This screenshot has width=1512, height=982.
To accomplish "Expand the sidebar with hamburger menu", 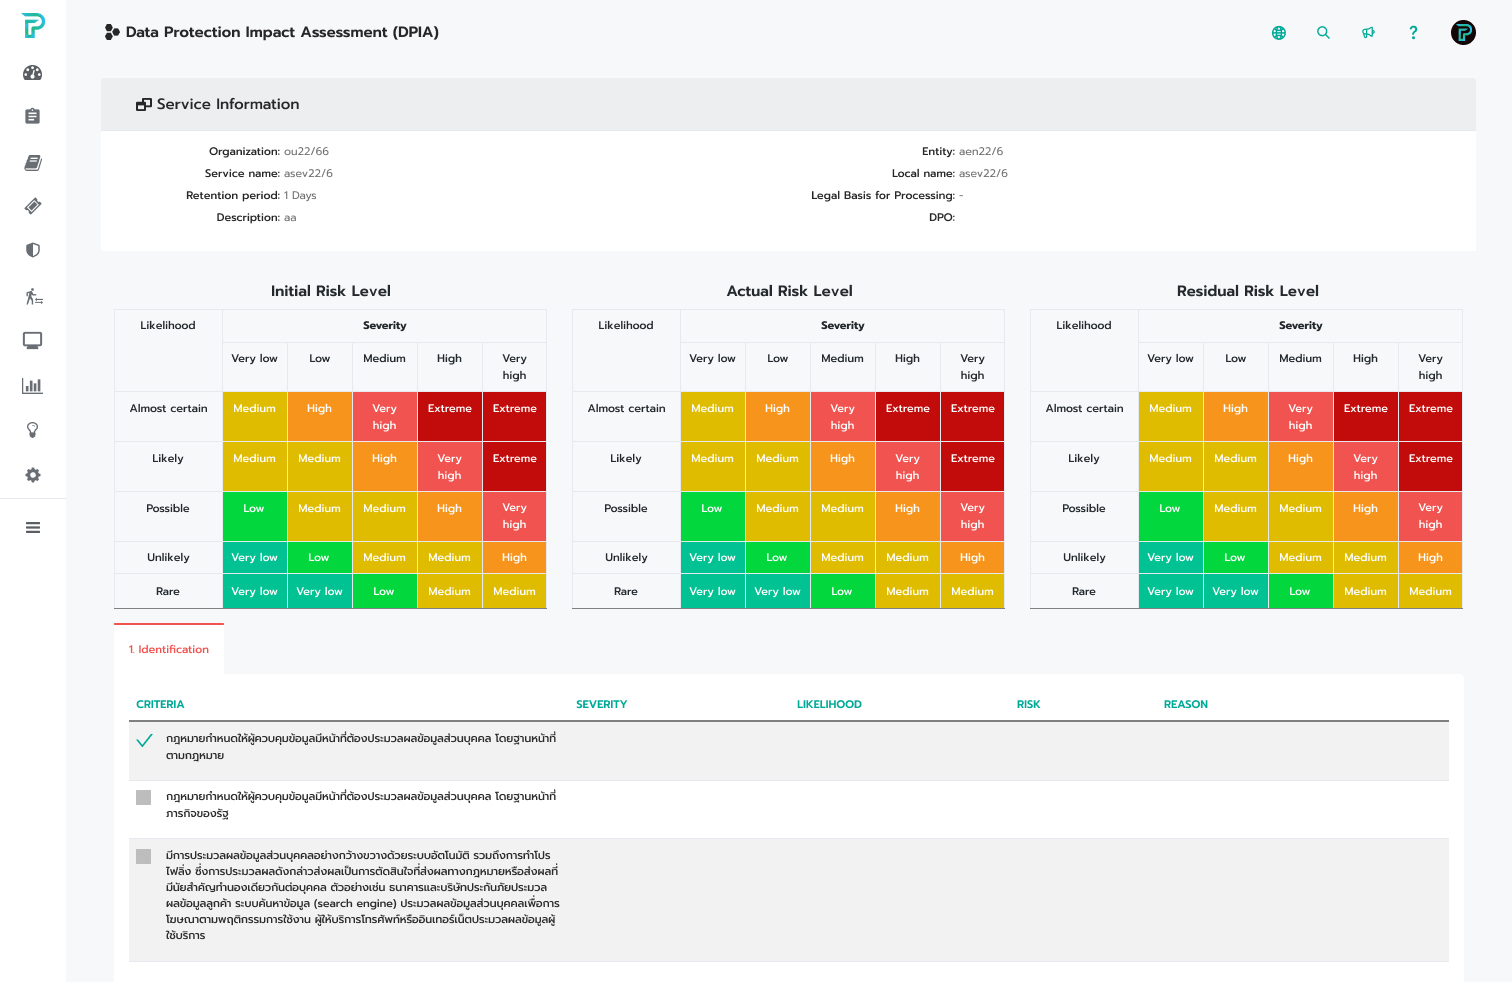I will tap(32, 528).
